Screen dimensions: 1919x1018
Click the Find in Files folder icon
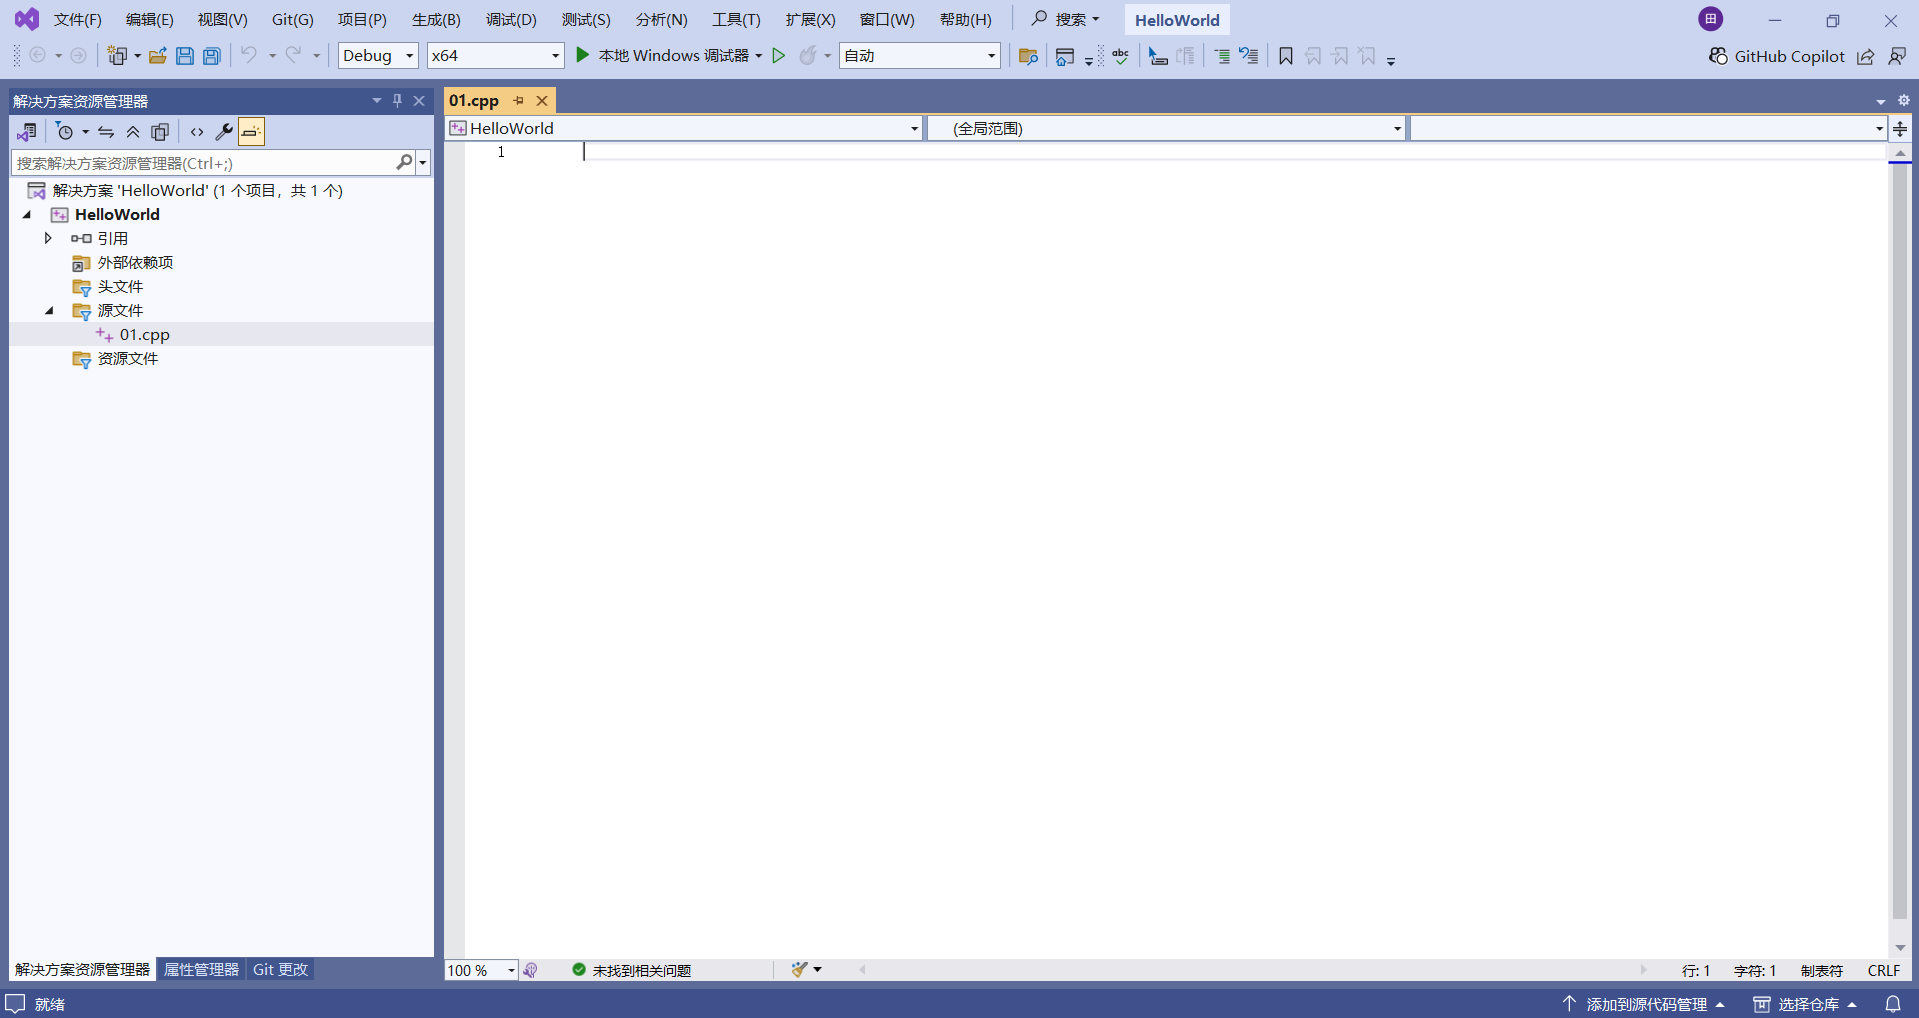tap(1028, 56)
